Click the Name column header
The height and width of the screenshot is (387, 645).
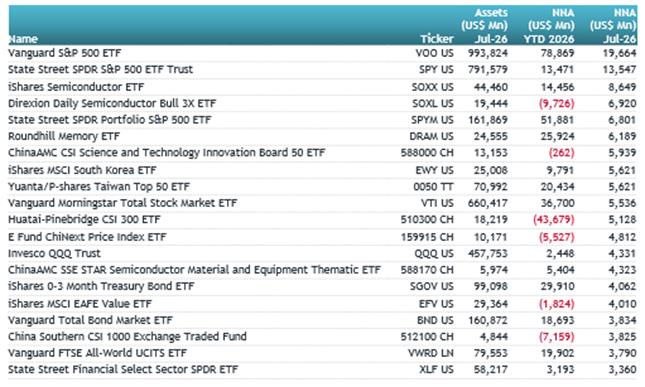23,39
